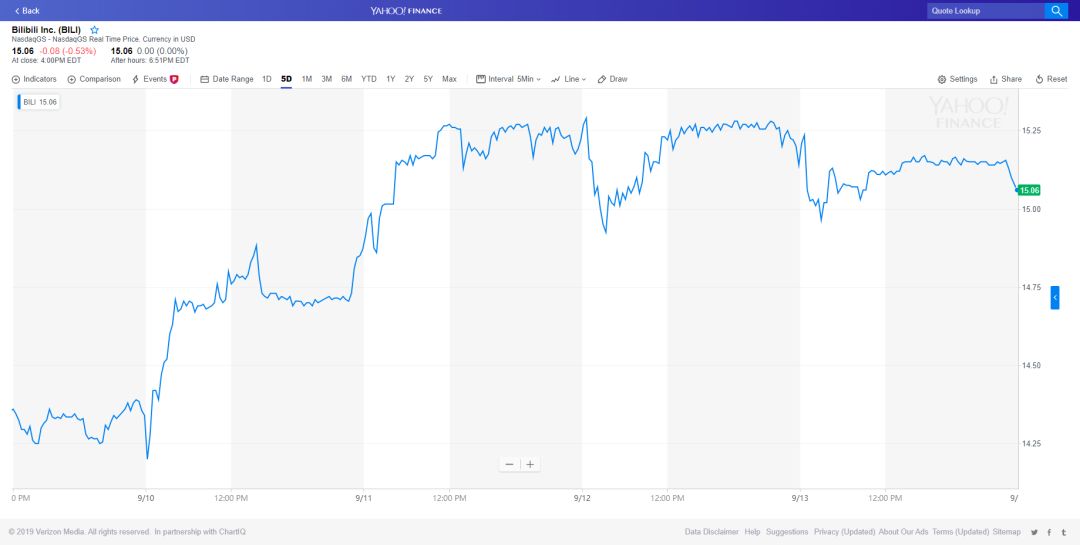Open the Help link
Viewport: 1080px width, 545px height.
pyautogui.click(x=752, y=532)
